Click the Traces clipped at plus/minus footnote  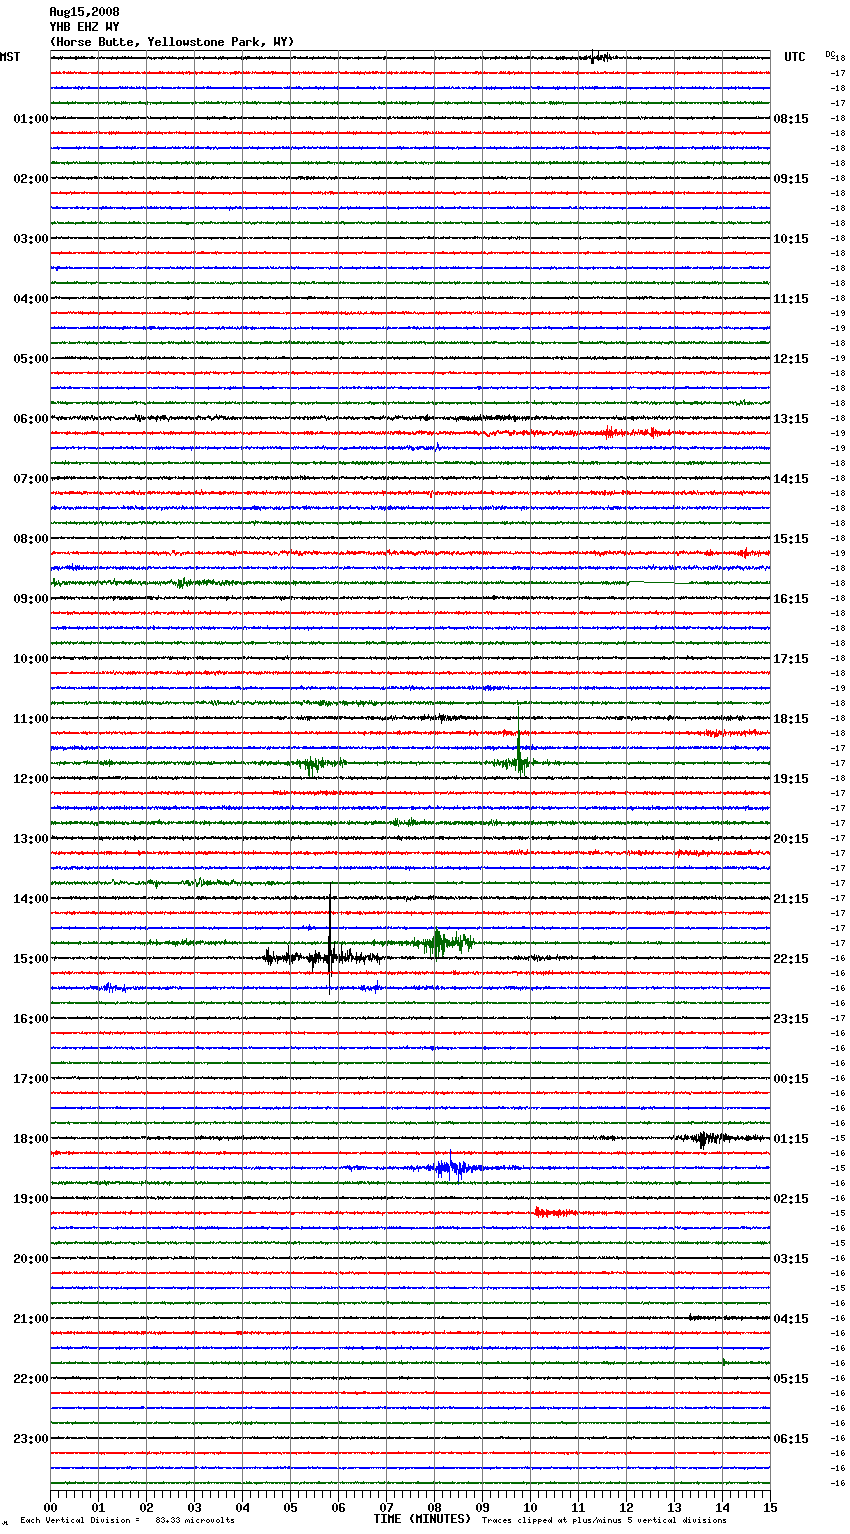[604, 1521]
